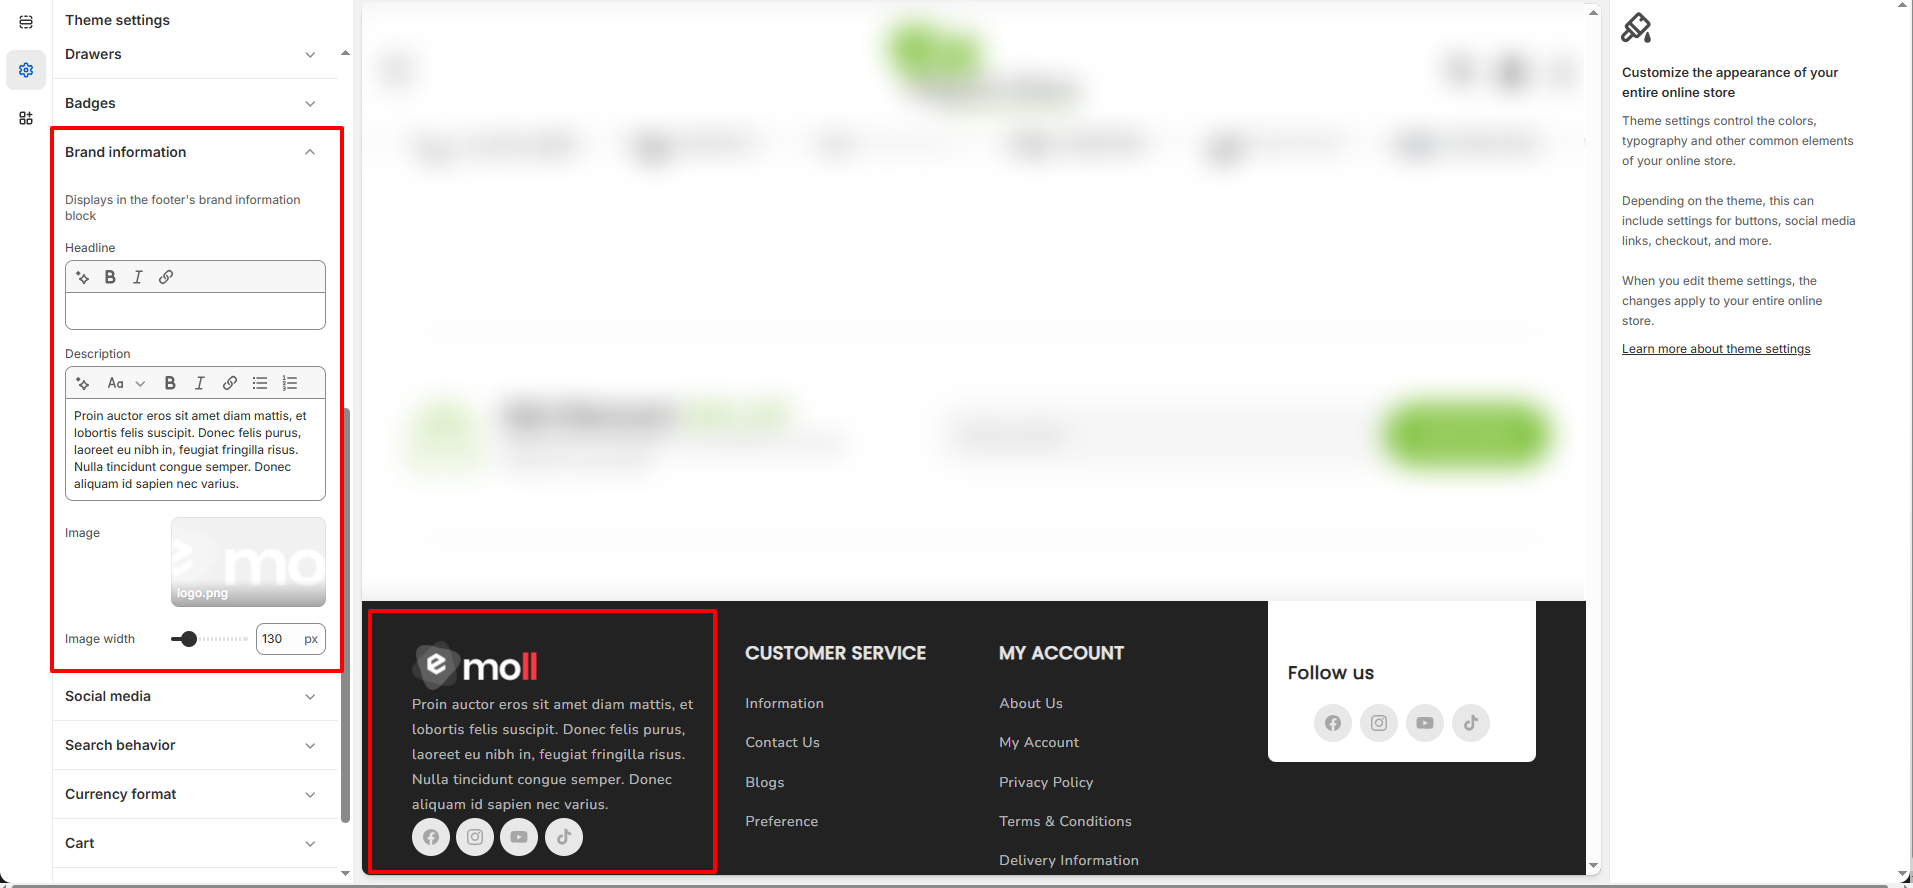The image size is (1913, 888).
Task: Click the Headline AI generate sparkle icon
Action: [x=83, y=277]
